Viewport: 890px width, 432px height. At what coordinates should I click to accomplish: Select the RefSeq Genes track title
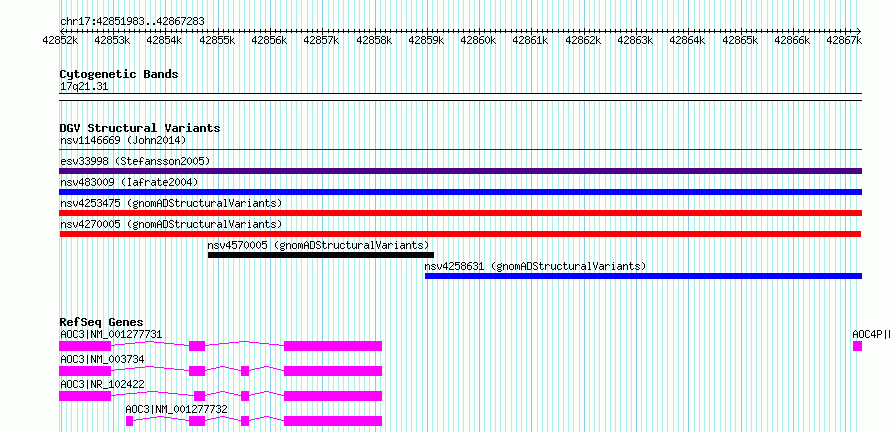(x=102, y=322)
